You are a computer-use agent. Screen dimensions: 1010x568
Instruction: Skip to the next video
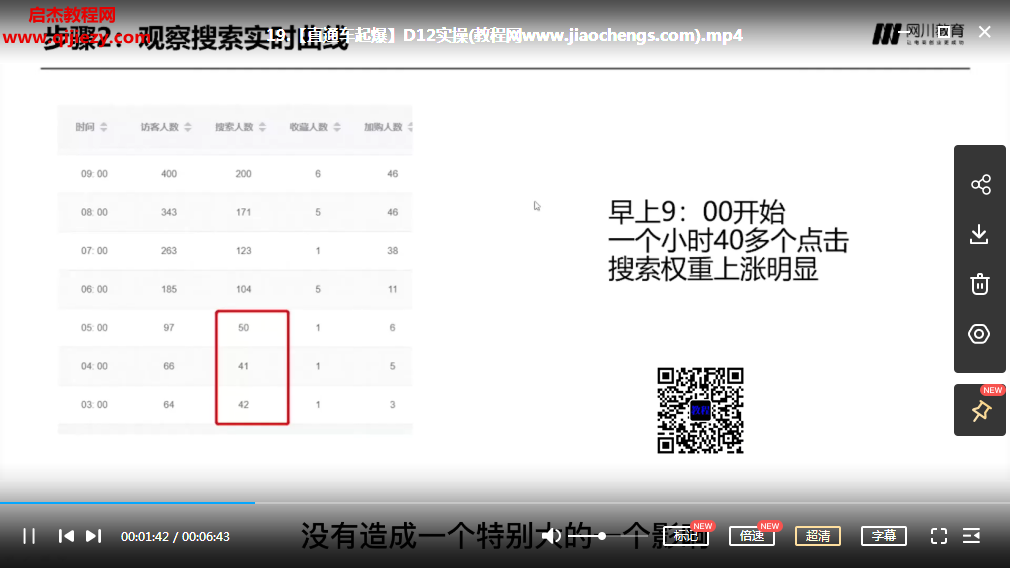(x=94, y=536)
